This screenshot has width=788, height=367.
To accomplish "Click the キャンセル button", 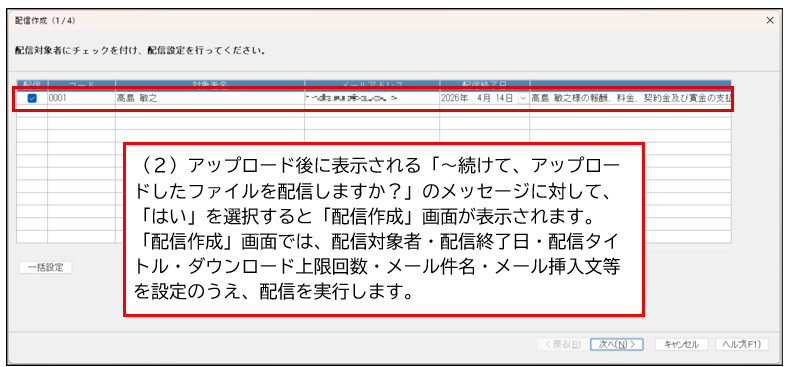I will point(681,344).
